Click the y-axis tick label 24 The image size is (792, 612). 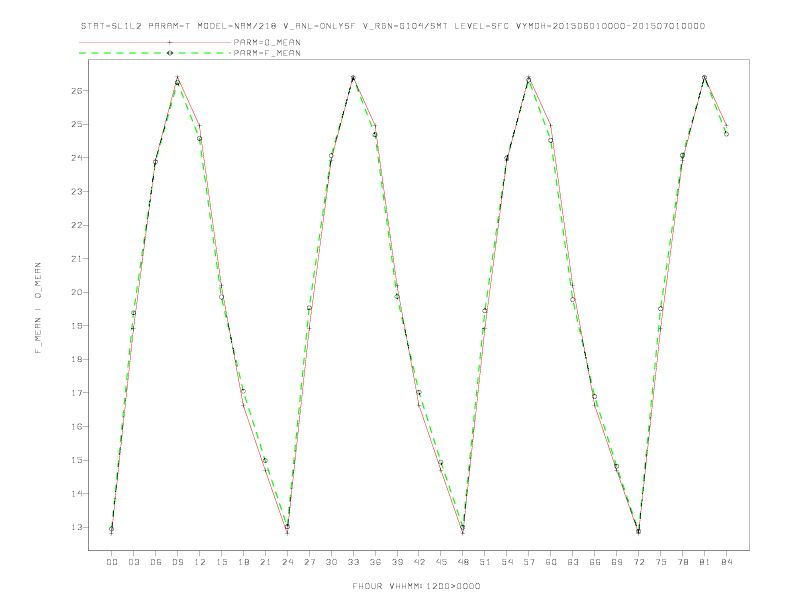(77, 158)
